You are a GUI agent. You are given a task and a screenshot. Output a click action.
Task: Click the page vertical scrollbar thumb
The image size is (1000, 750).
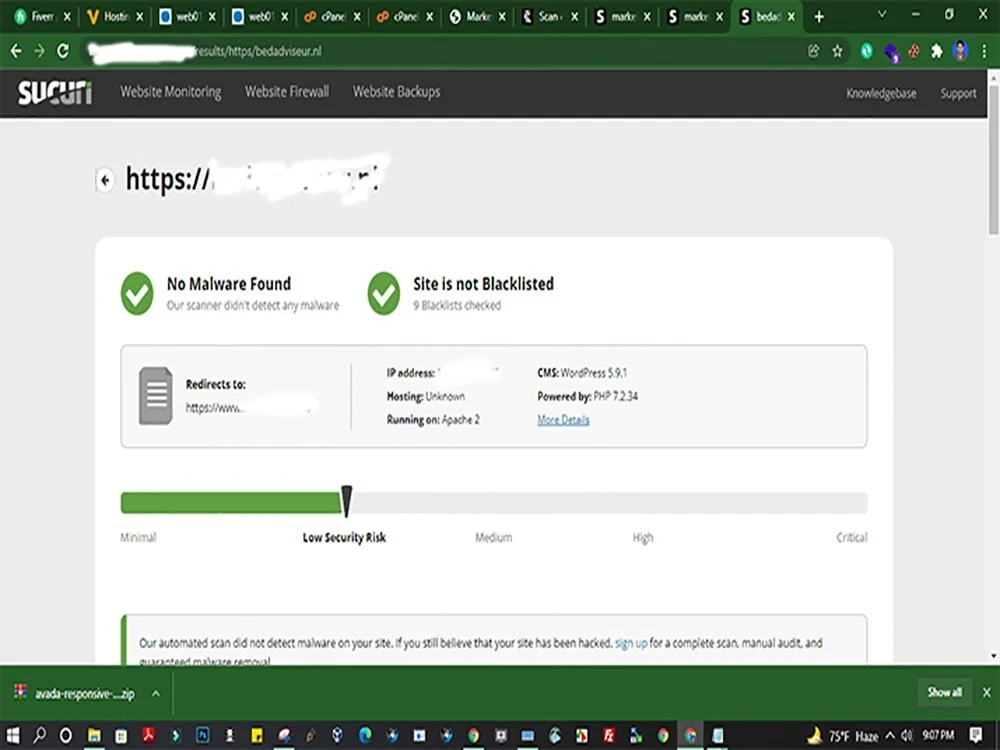click(994, 159)
